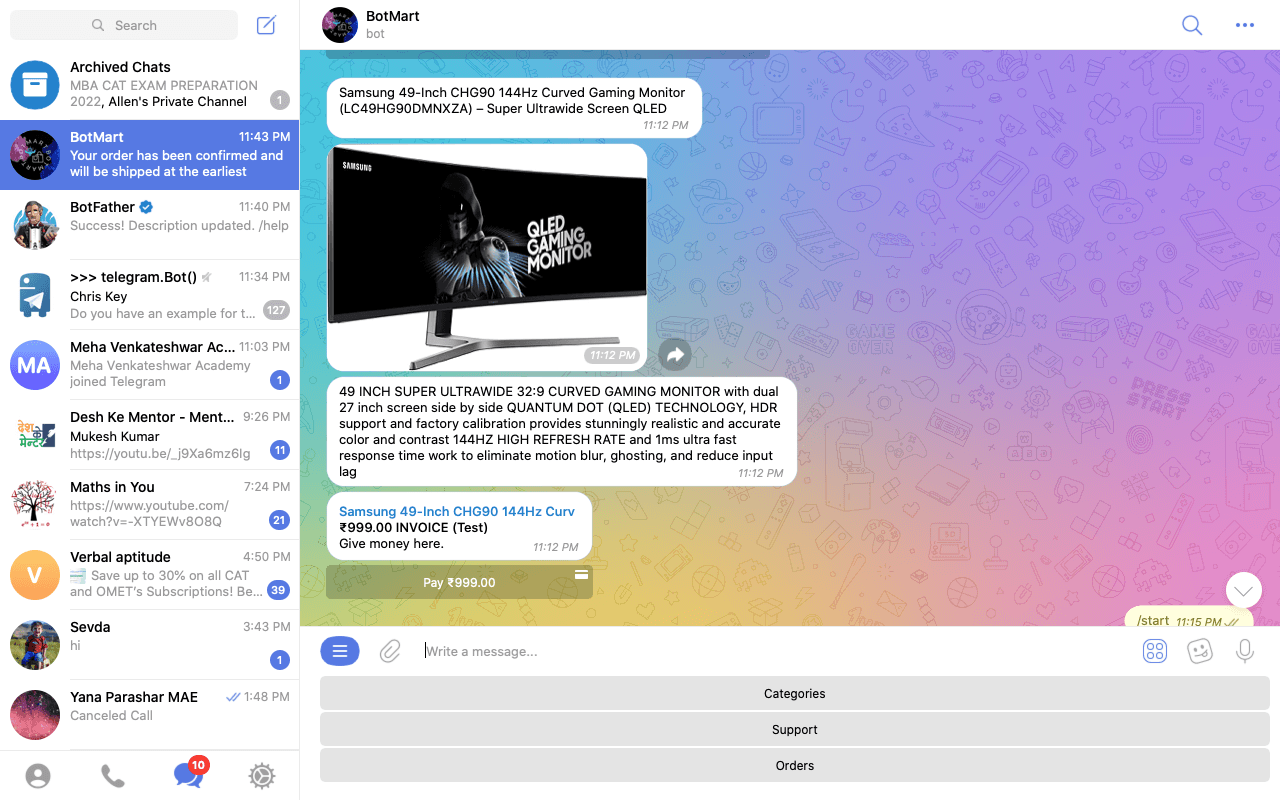Viewport: 1280px width, 800px height.
Task: Click the attach file paperclip icon
Action: 390,651
